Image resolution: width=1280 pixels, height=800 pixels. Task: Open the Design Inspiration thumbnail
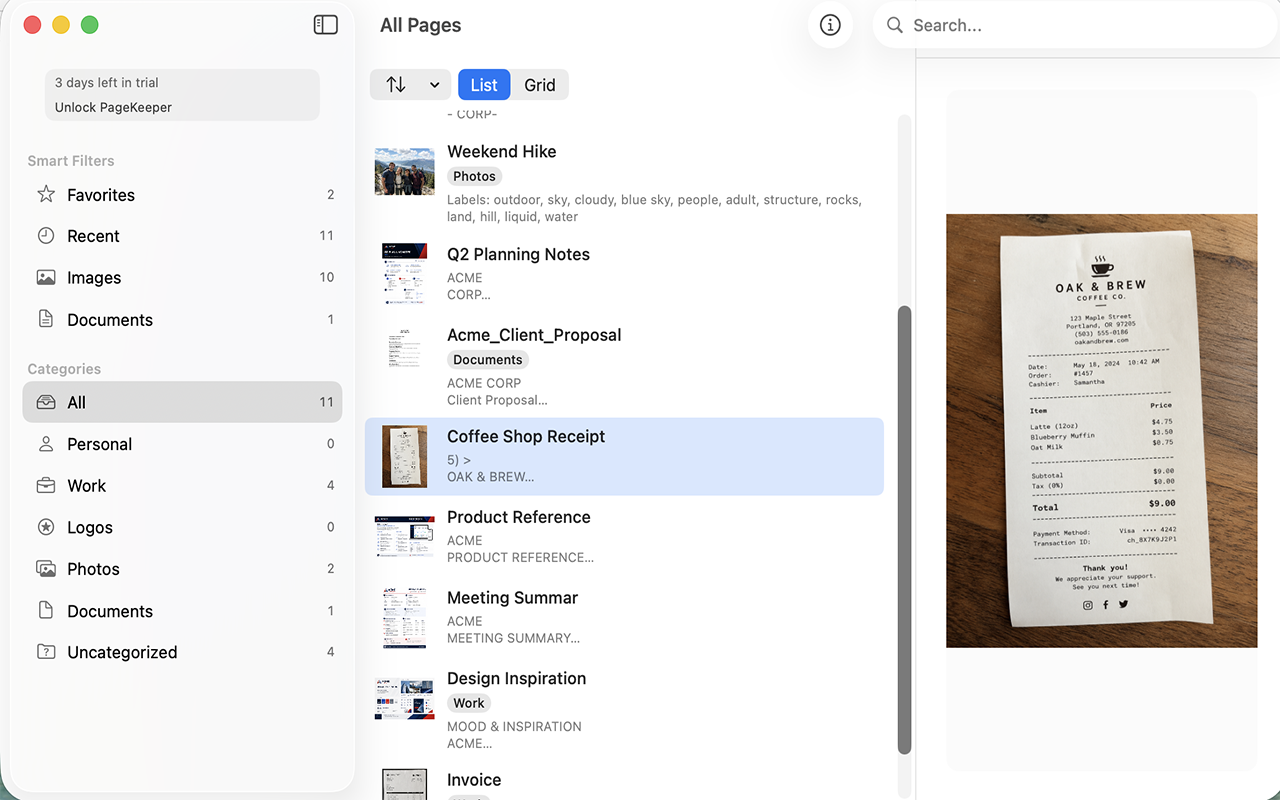click(405, 699)
